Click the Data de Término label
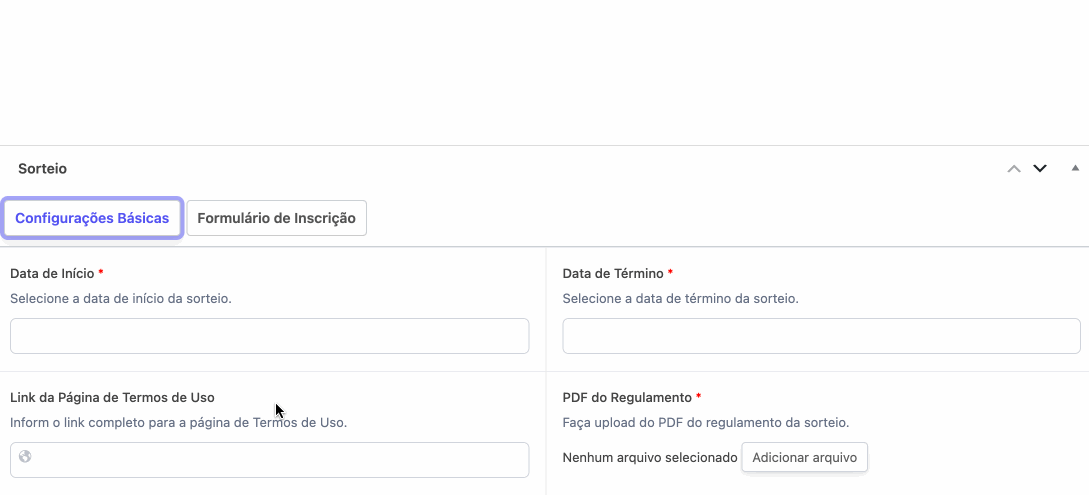The image size is (1089, 495). point(613,273)
